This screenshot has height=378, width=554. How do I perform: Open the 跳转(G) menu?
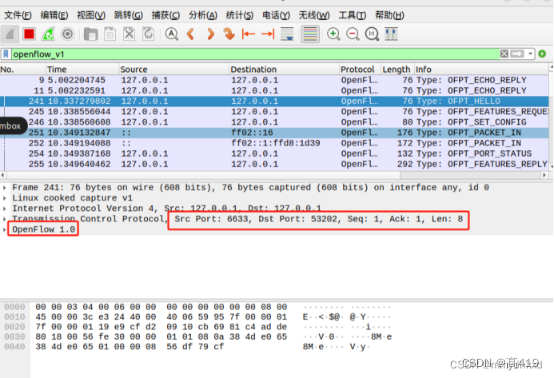[128, 15]
